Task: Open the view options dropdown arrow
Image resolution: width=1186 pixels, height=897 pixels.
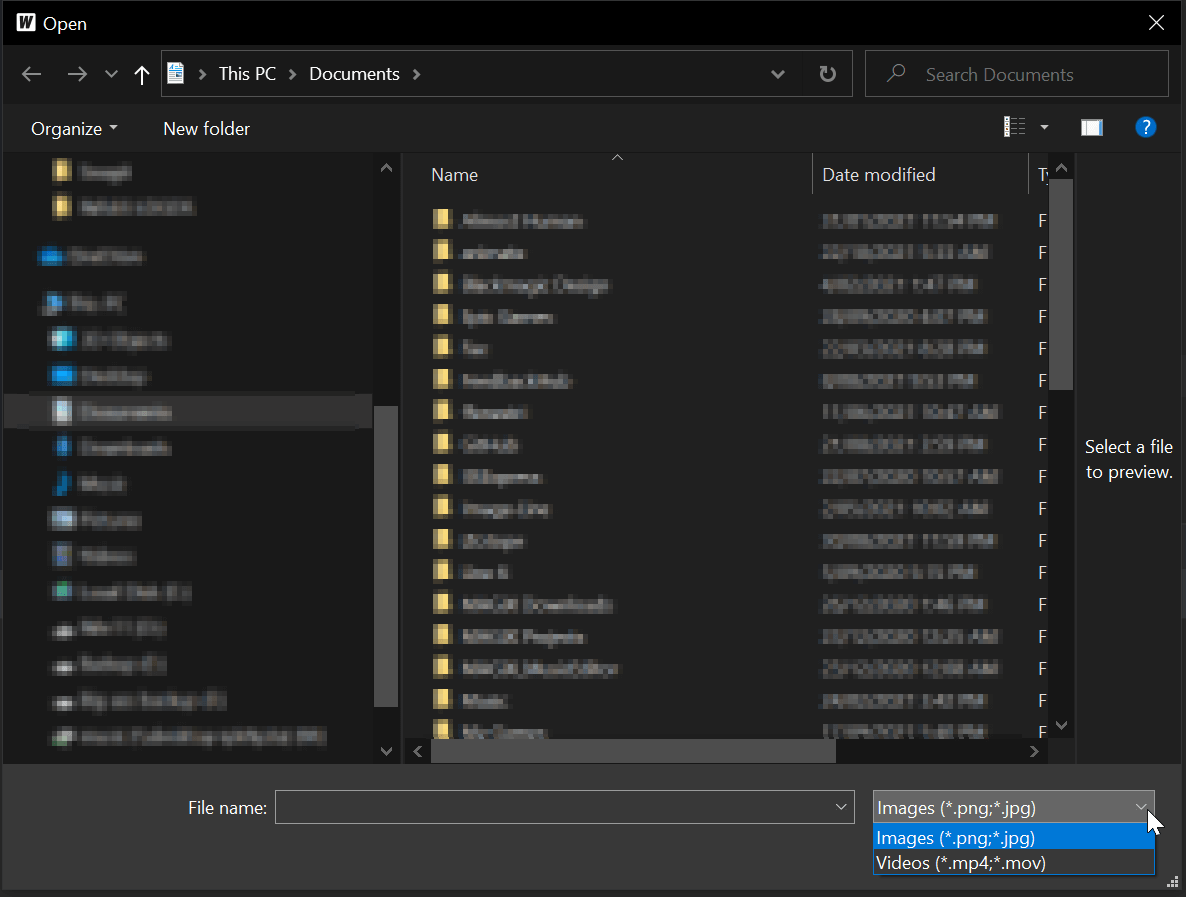Action: [1045, 127]
